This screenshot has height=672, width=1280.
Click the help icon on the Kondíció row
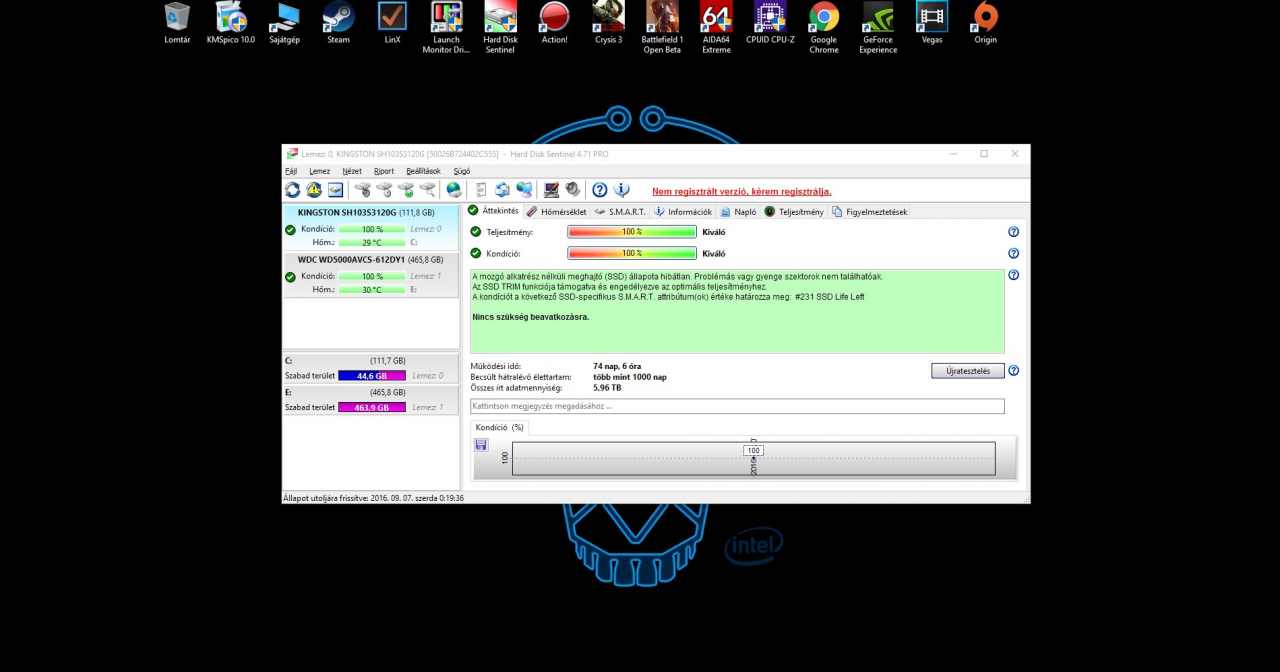coord(1014,254)
